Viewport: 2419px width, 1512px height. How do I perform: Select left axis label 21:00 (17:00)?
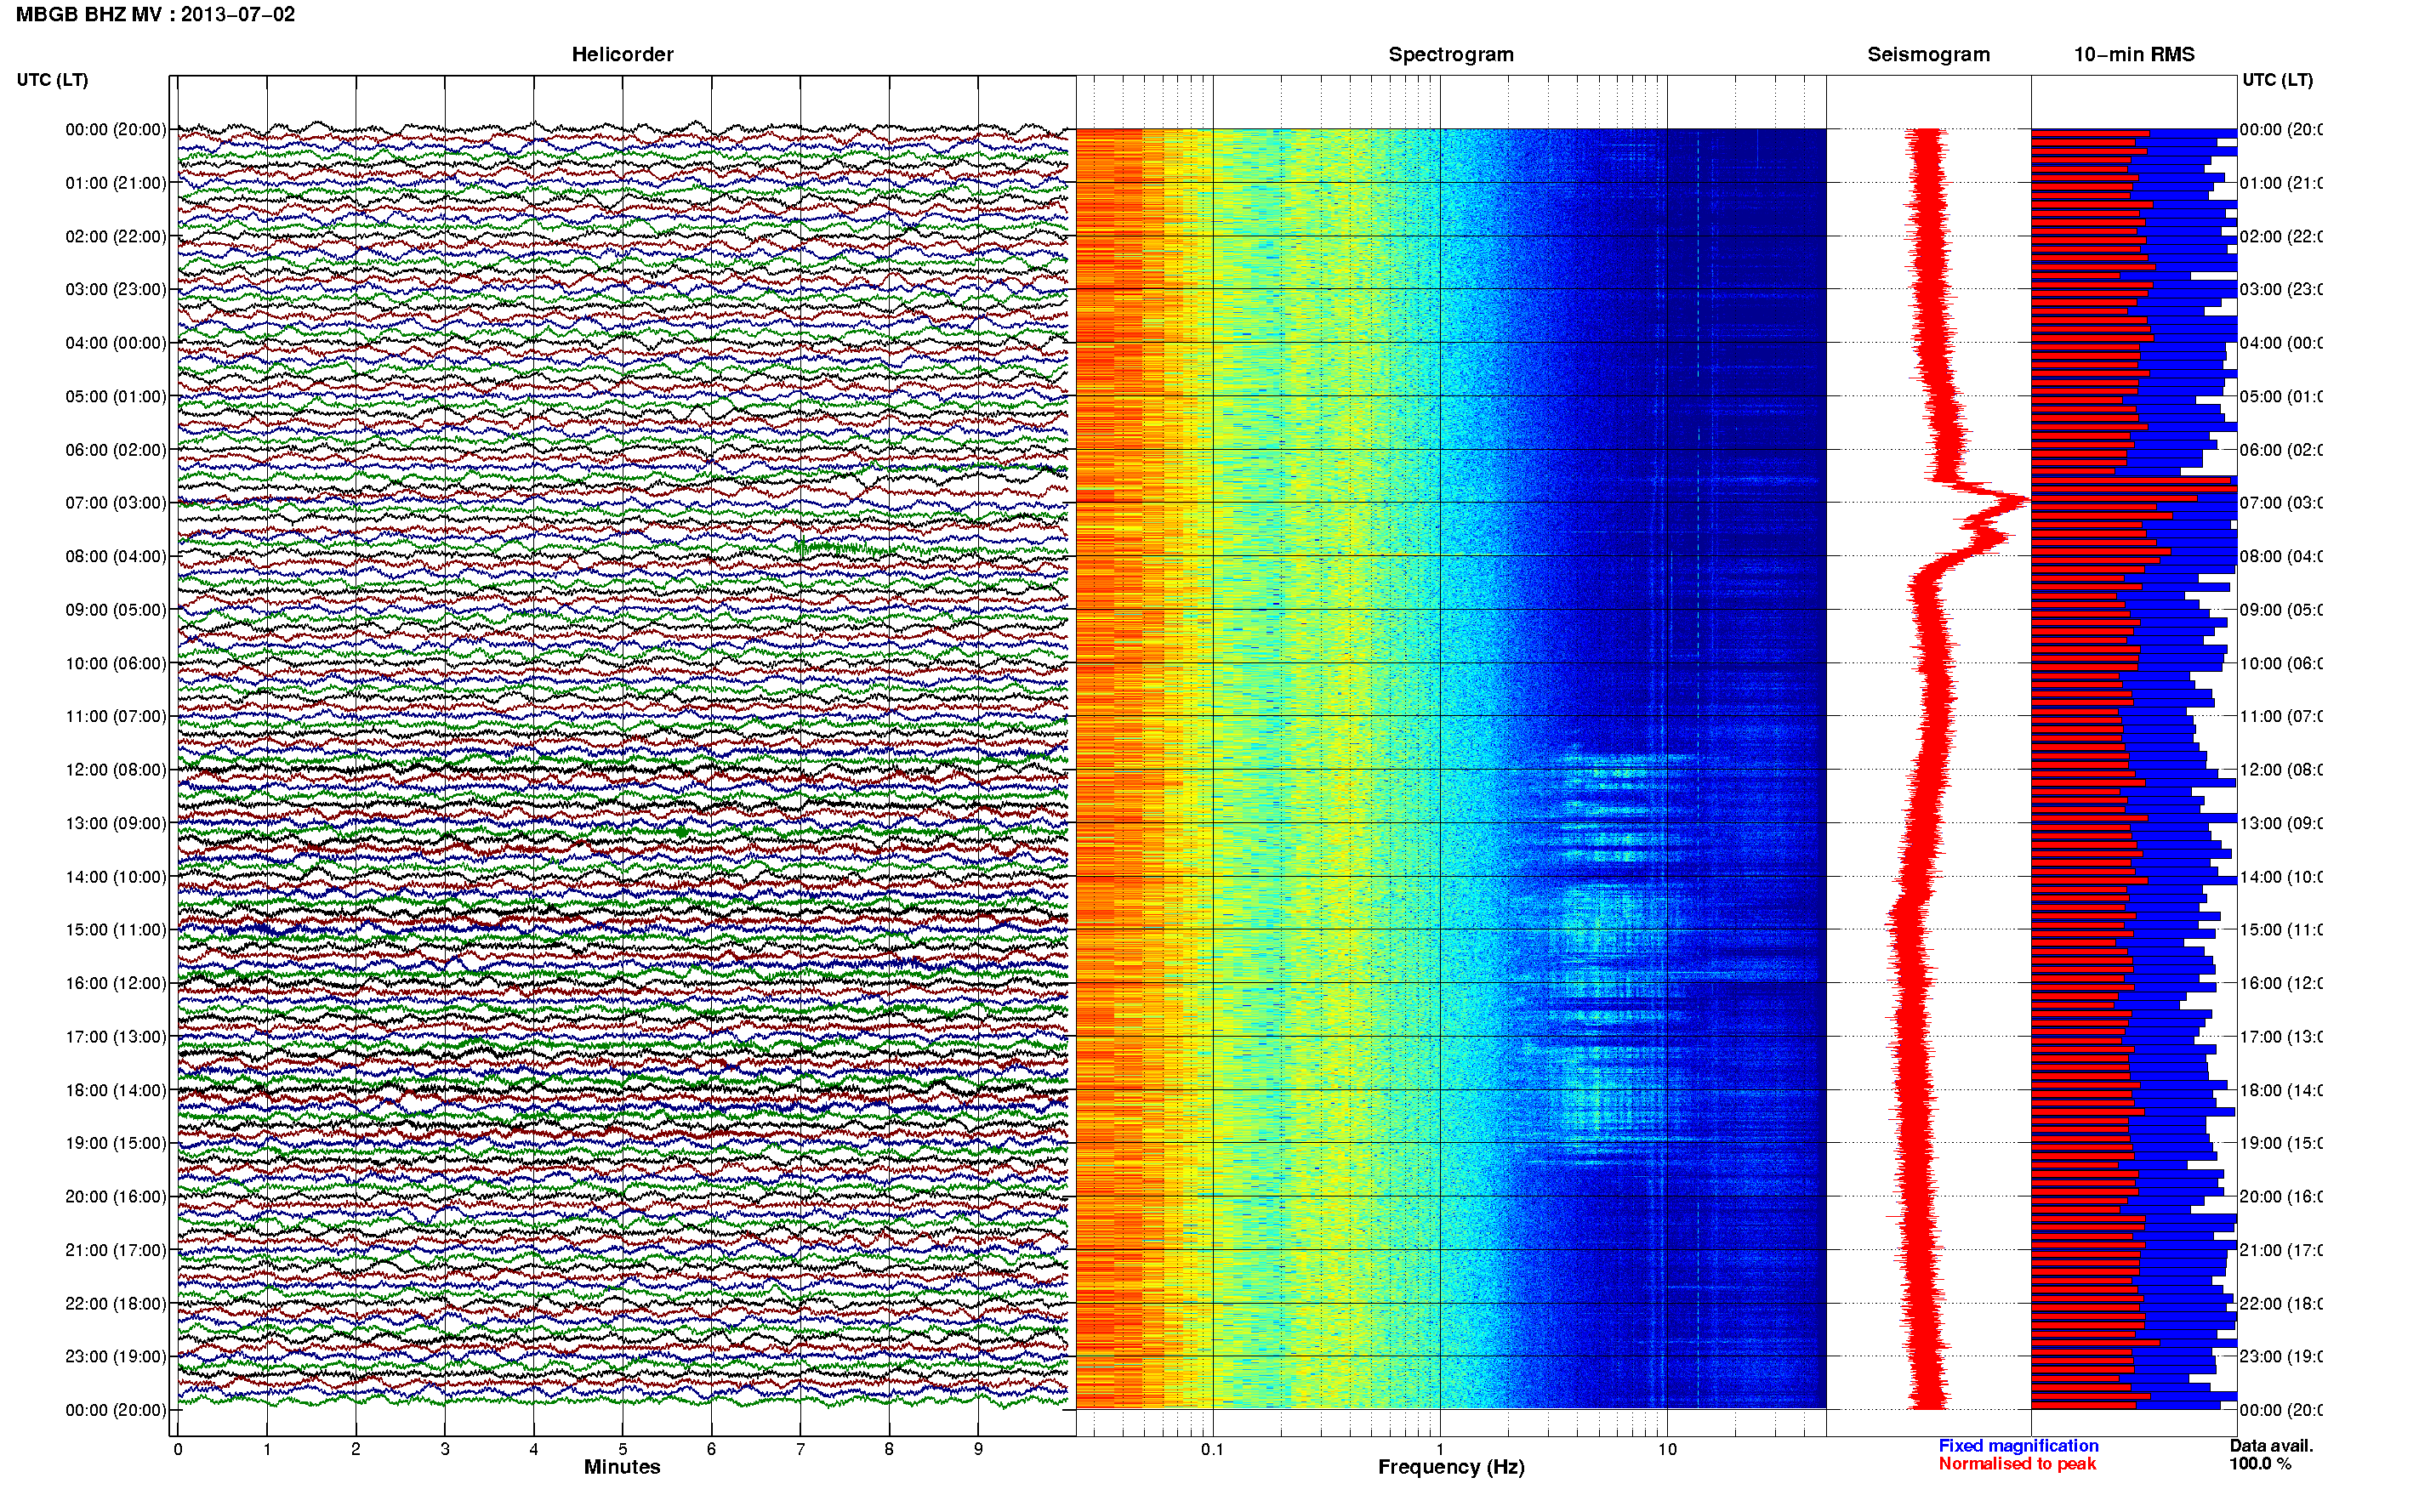(x=116, y=1250)
